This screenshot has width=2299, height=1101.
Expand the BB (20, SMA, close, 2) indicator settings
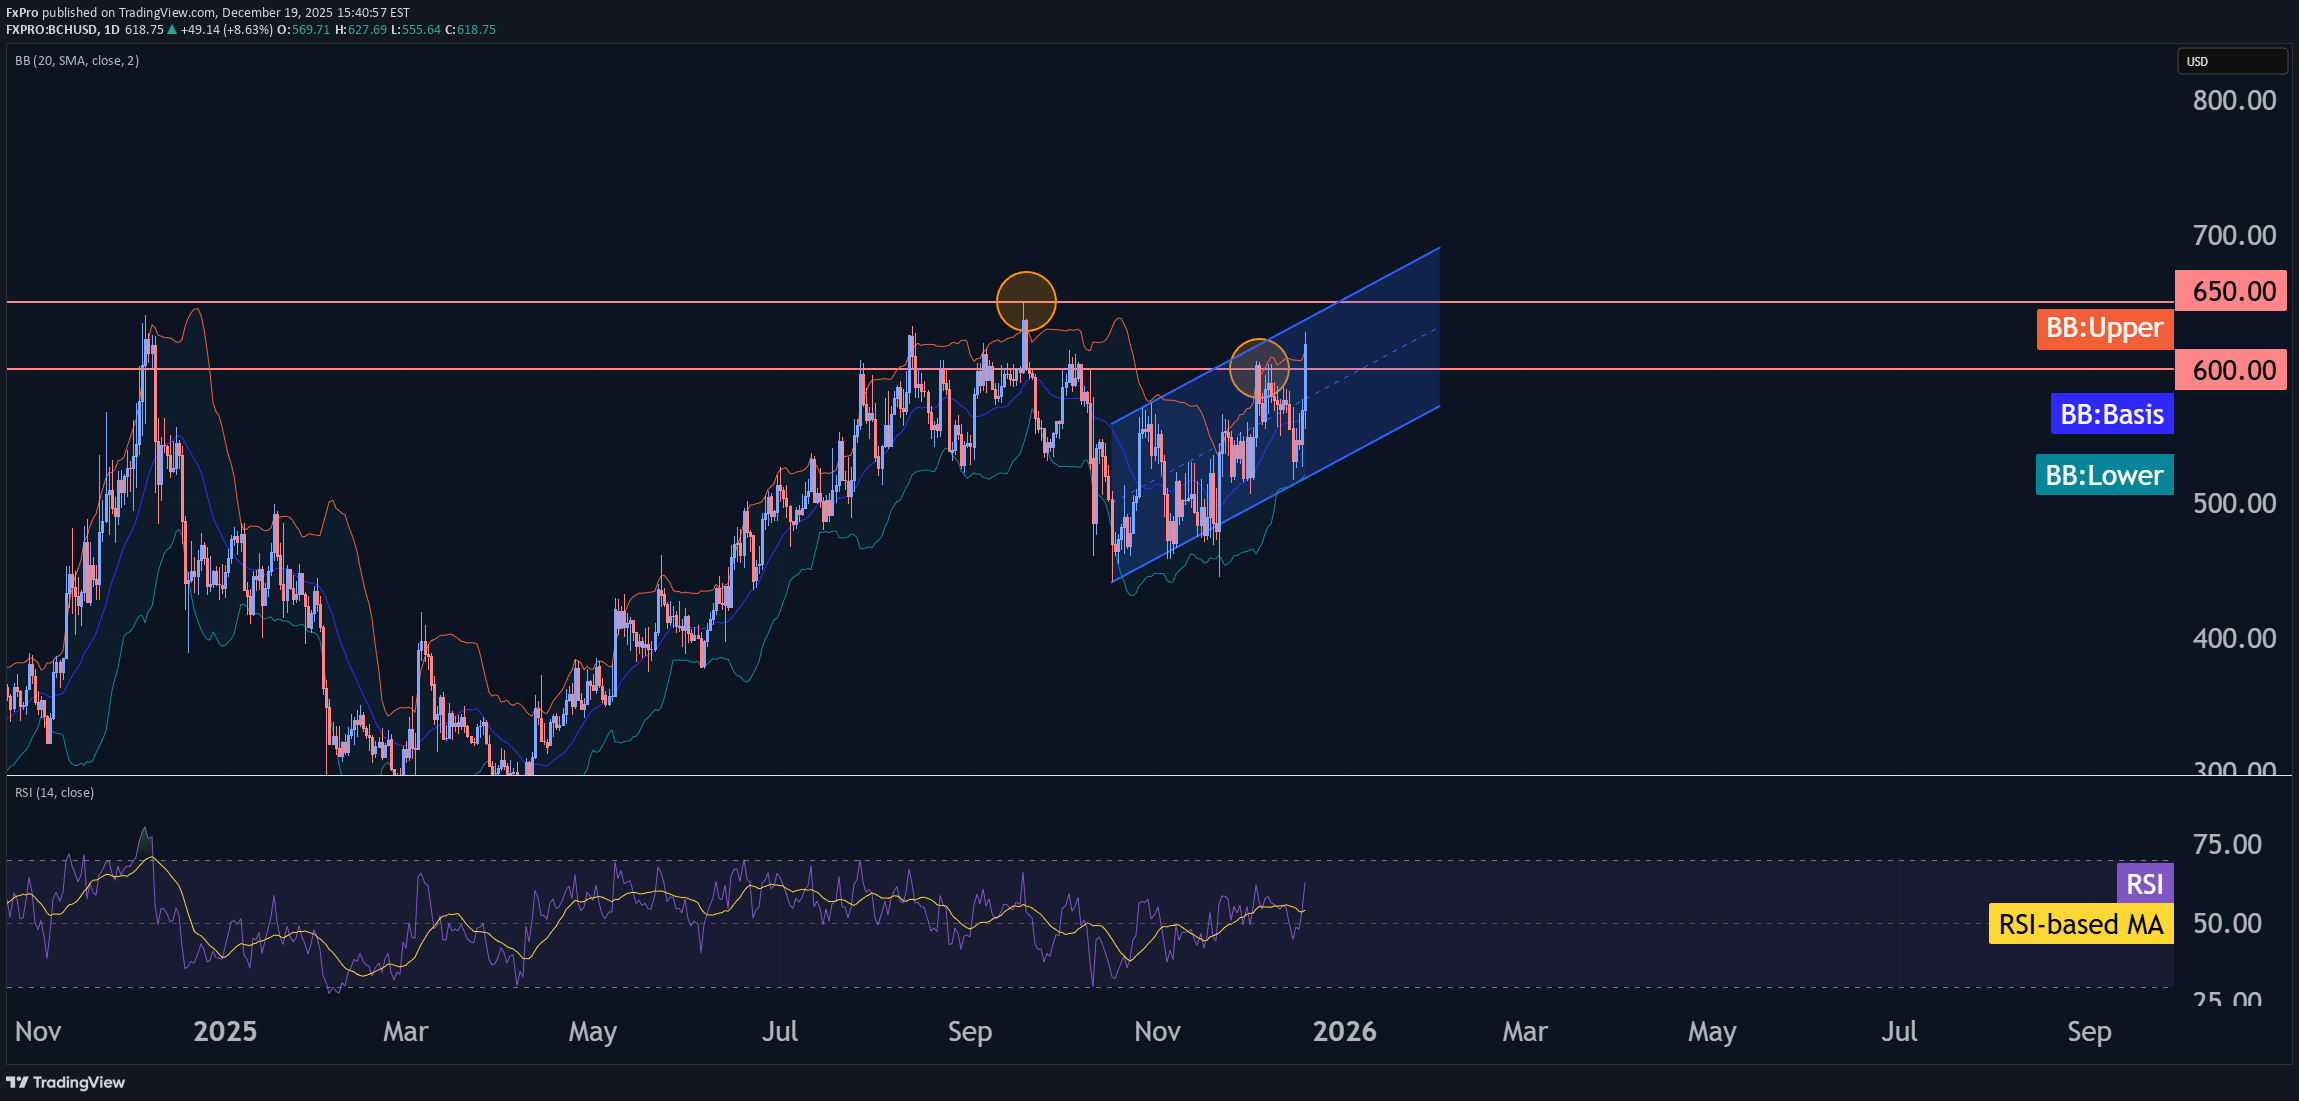[x=76, y=60]
